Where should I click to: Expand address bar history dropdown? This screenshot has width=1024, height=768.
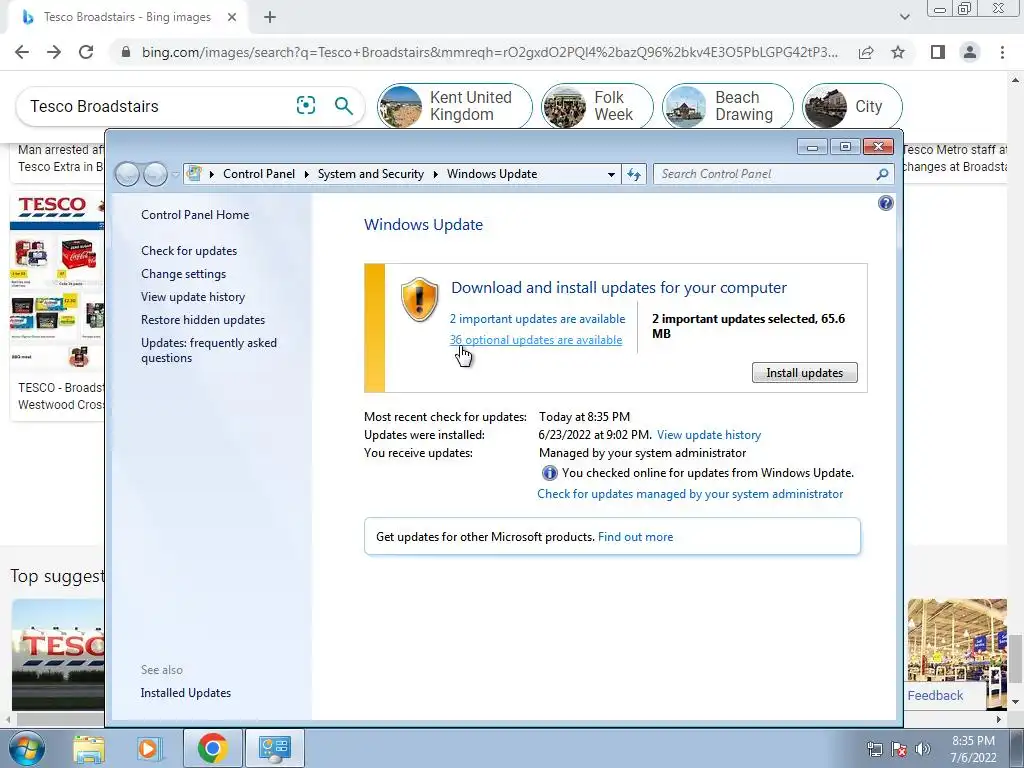click(611, 174)
